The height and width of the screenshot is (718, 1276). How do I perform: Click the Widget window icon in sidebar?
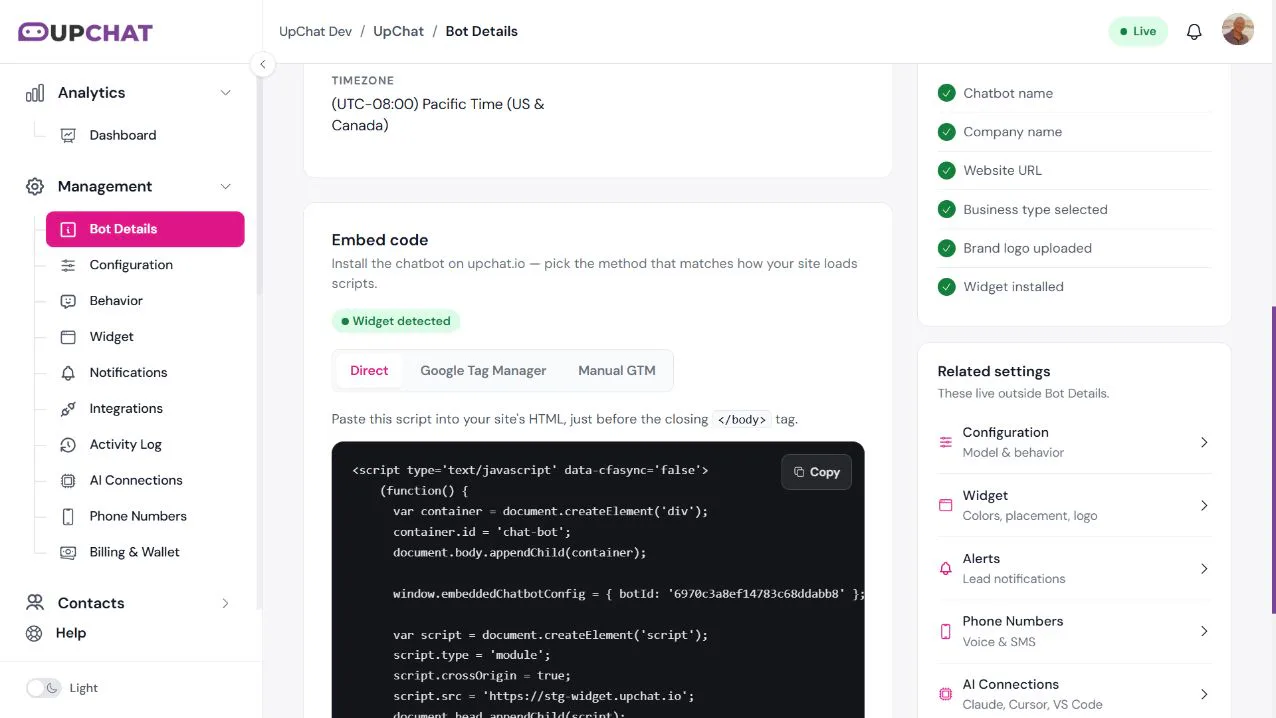click(x=68, y=337)
